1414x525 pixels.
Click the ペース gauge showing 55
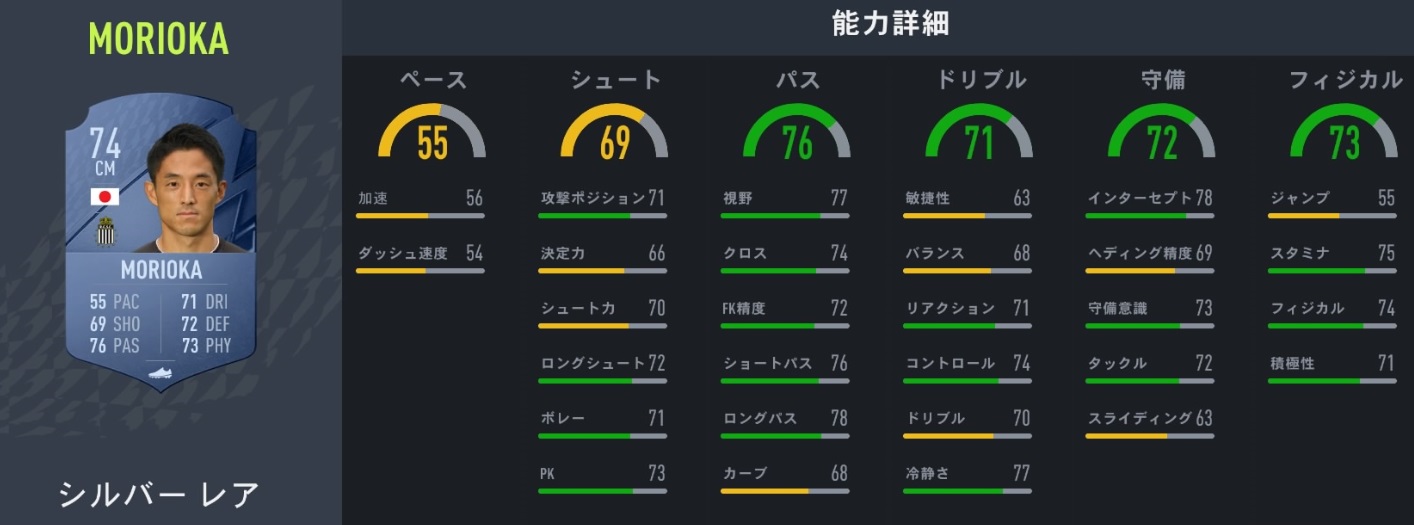pos(432,134)
